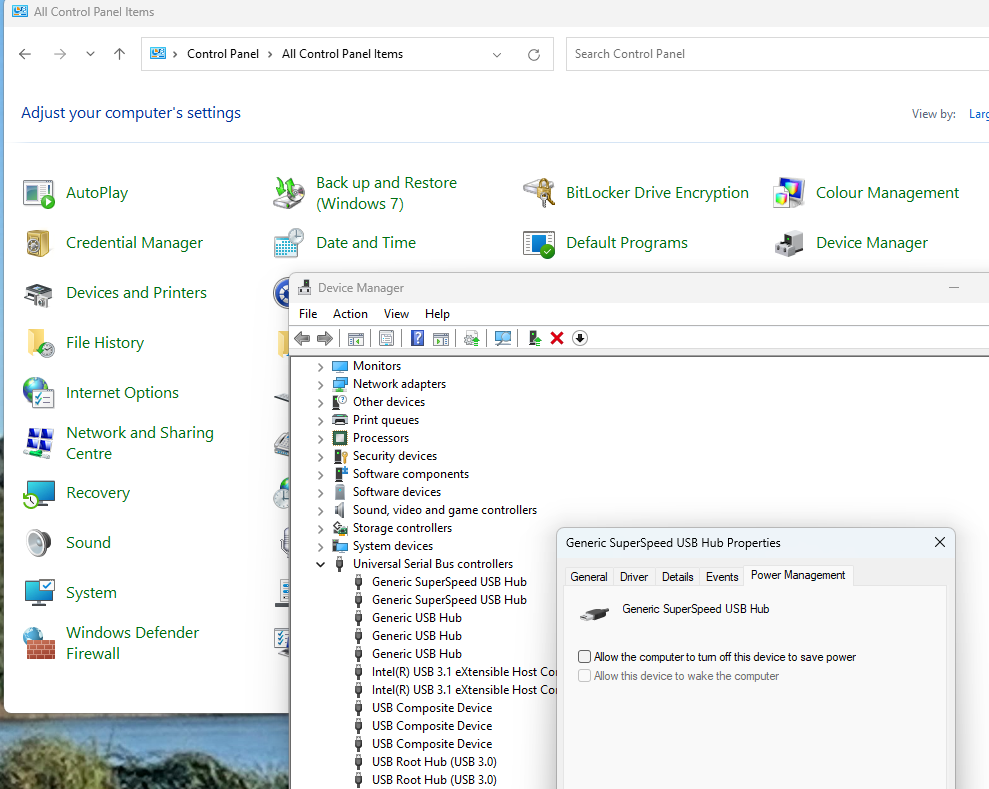Expand the System devices node
The height and width of the screenshot is (789, 989).
(x=320, y=547)
